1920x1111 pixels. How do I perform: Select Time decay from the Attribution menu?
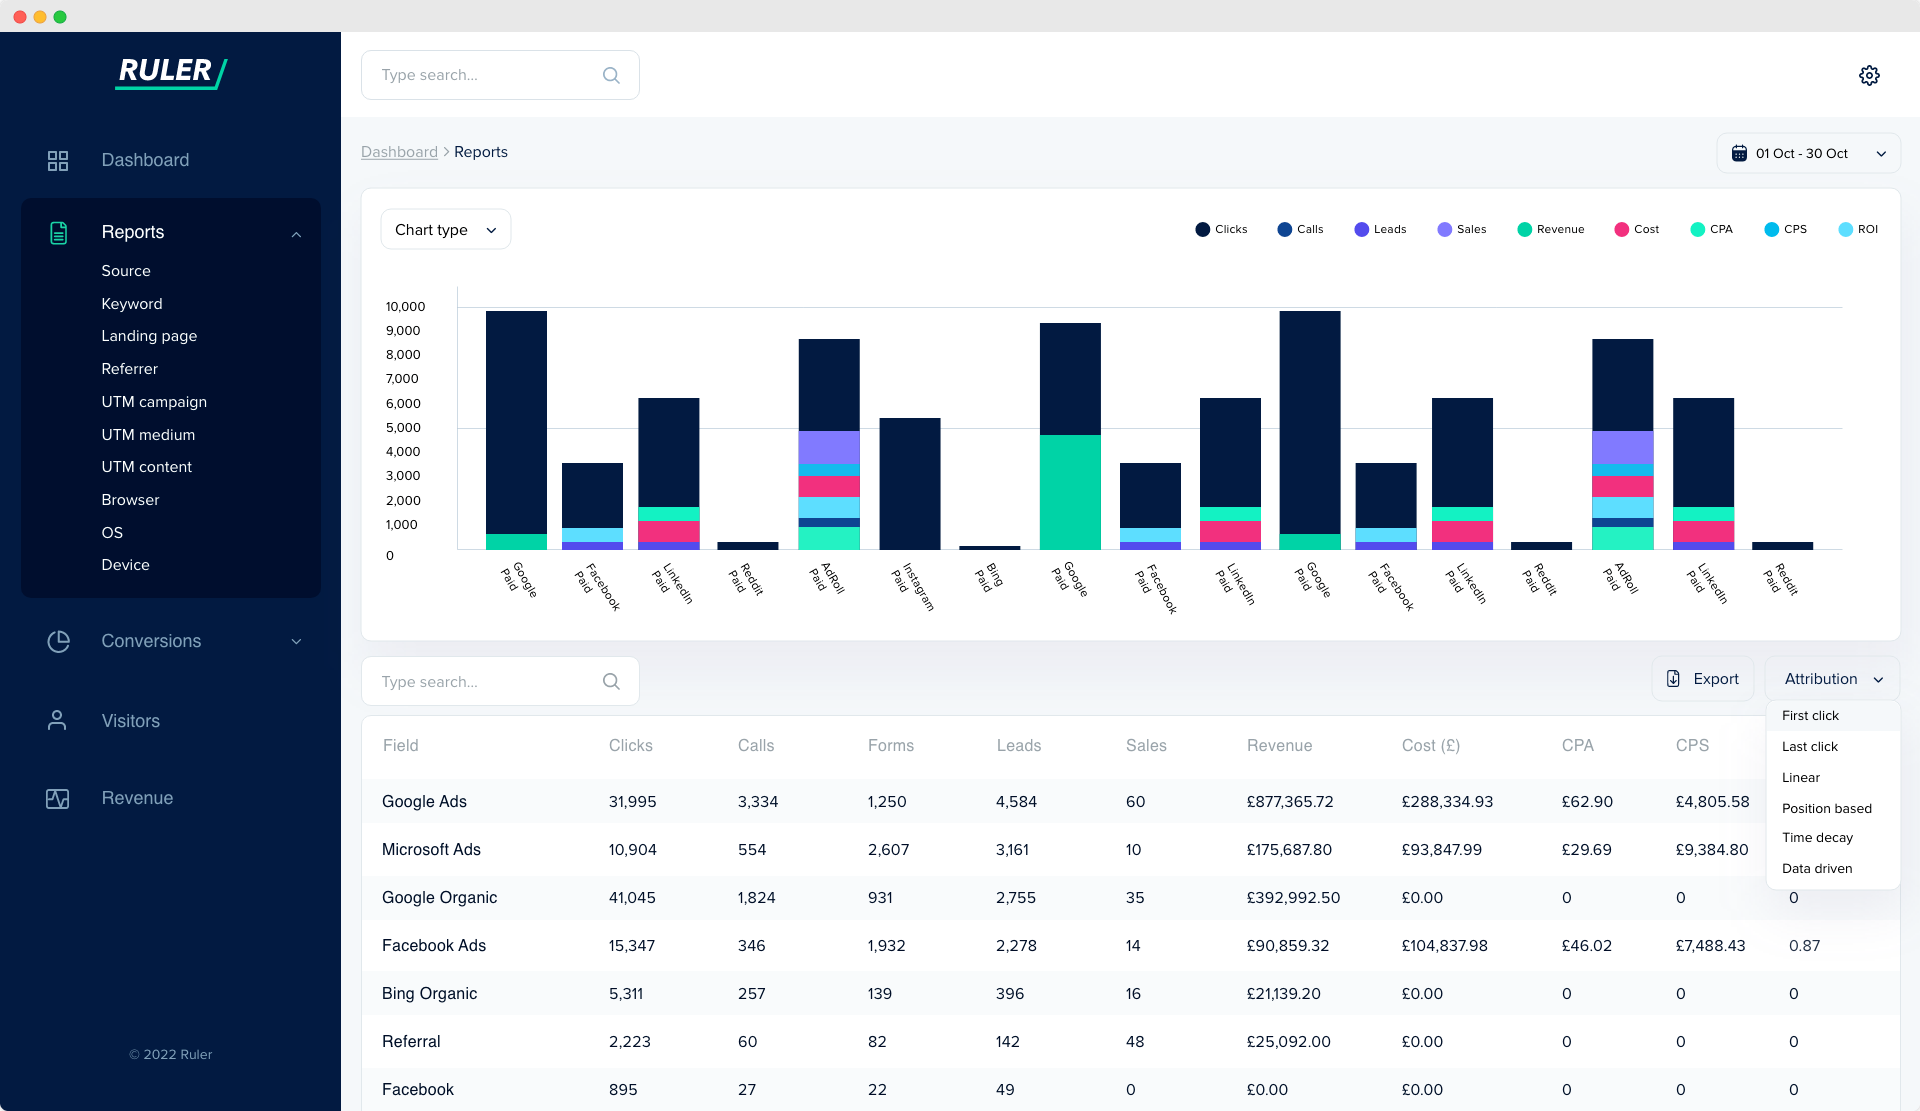point(1817,838)
